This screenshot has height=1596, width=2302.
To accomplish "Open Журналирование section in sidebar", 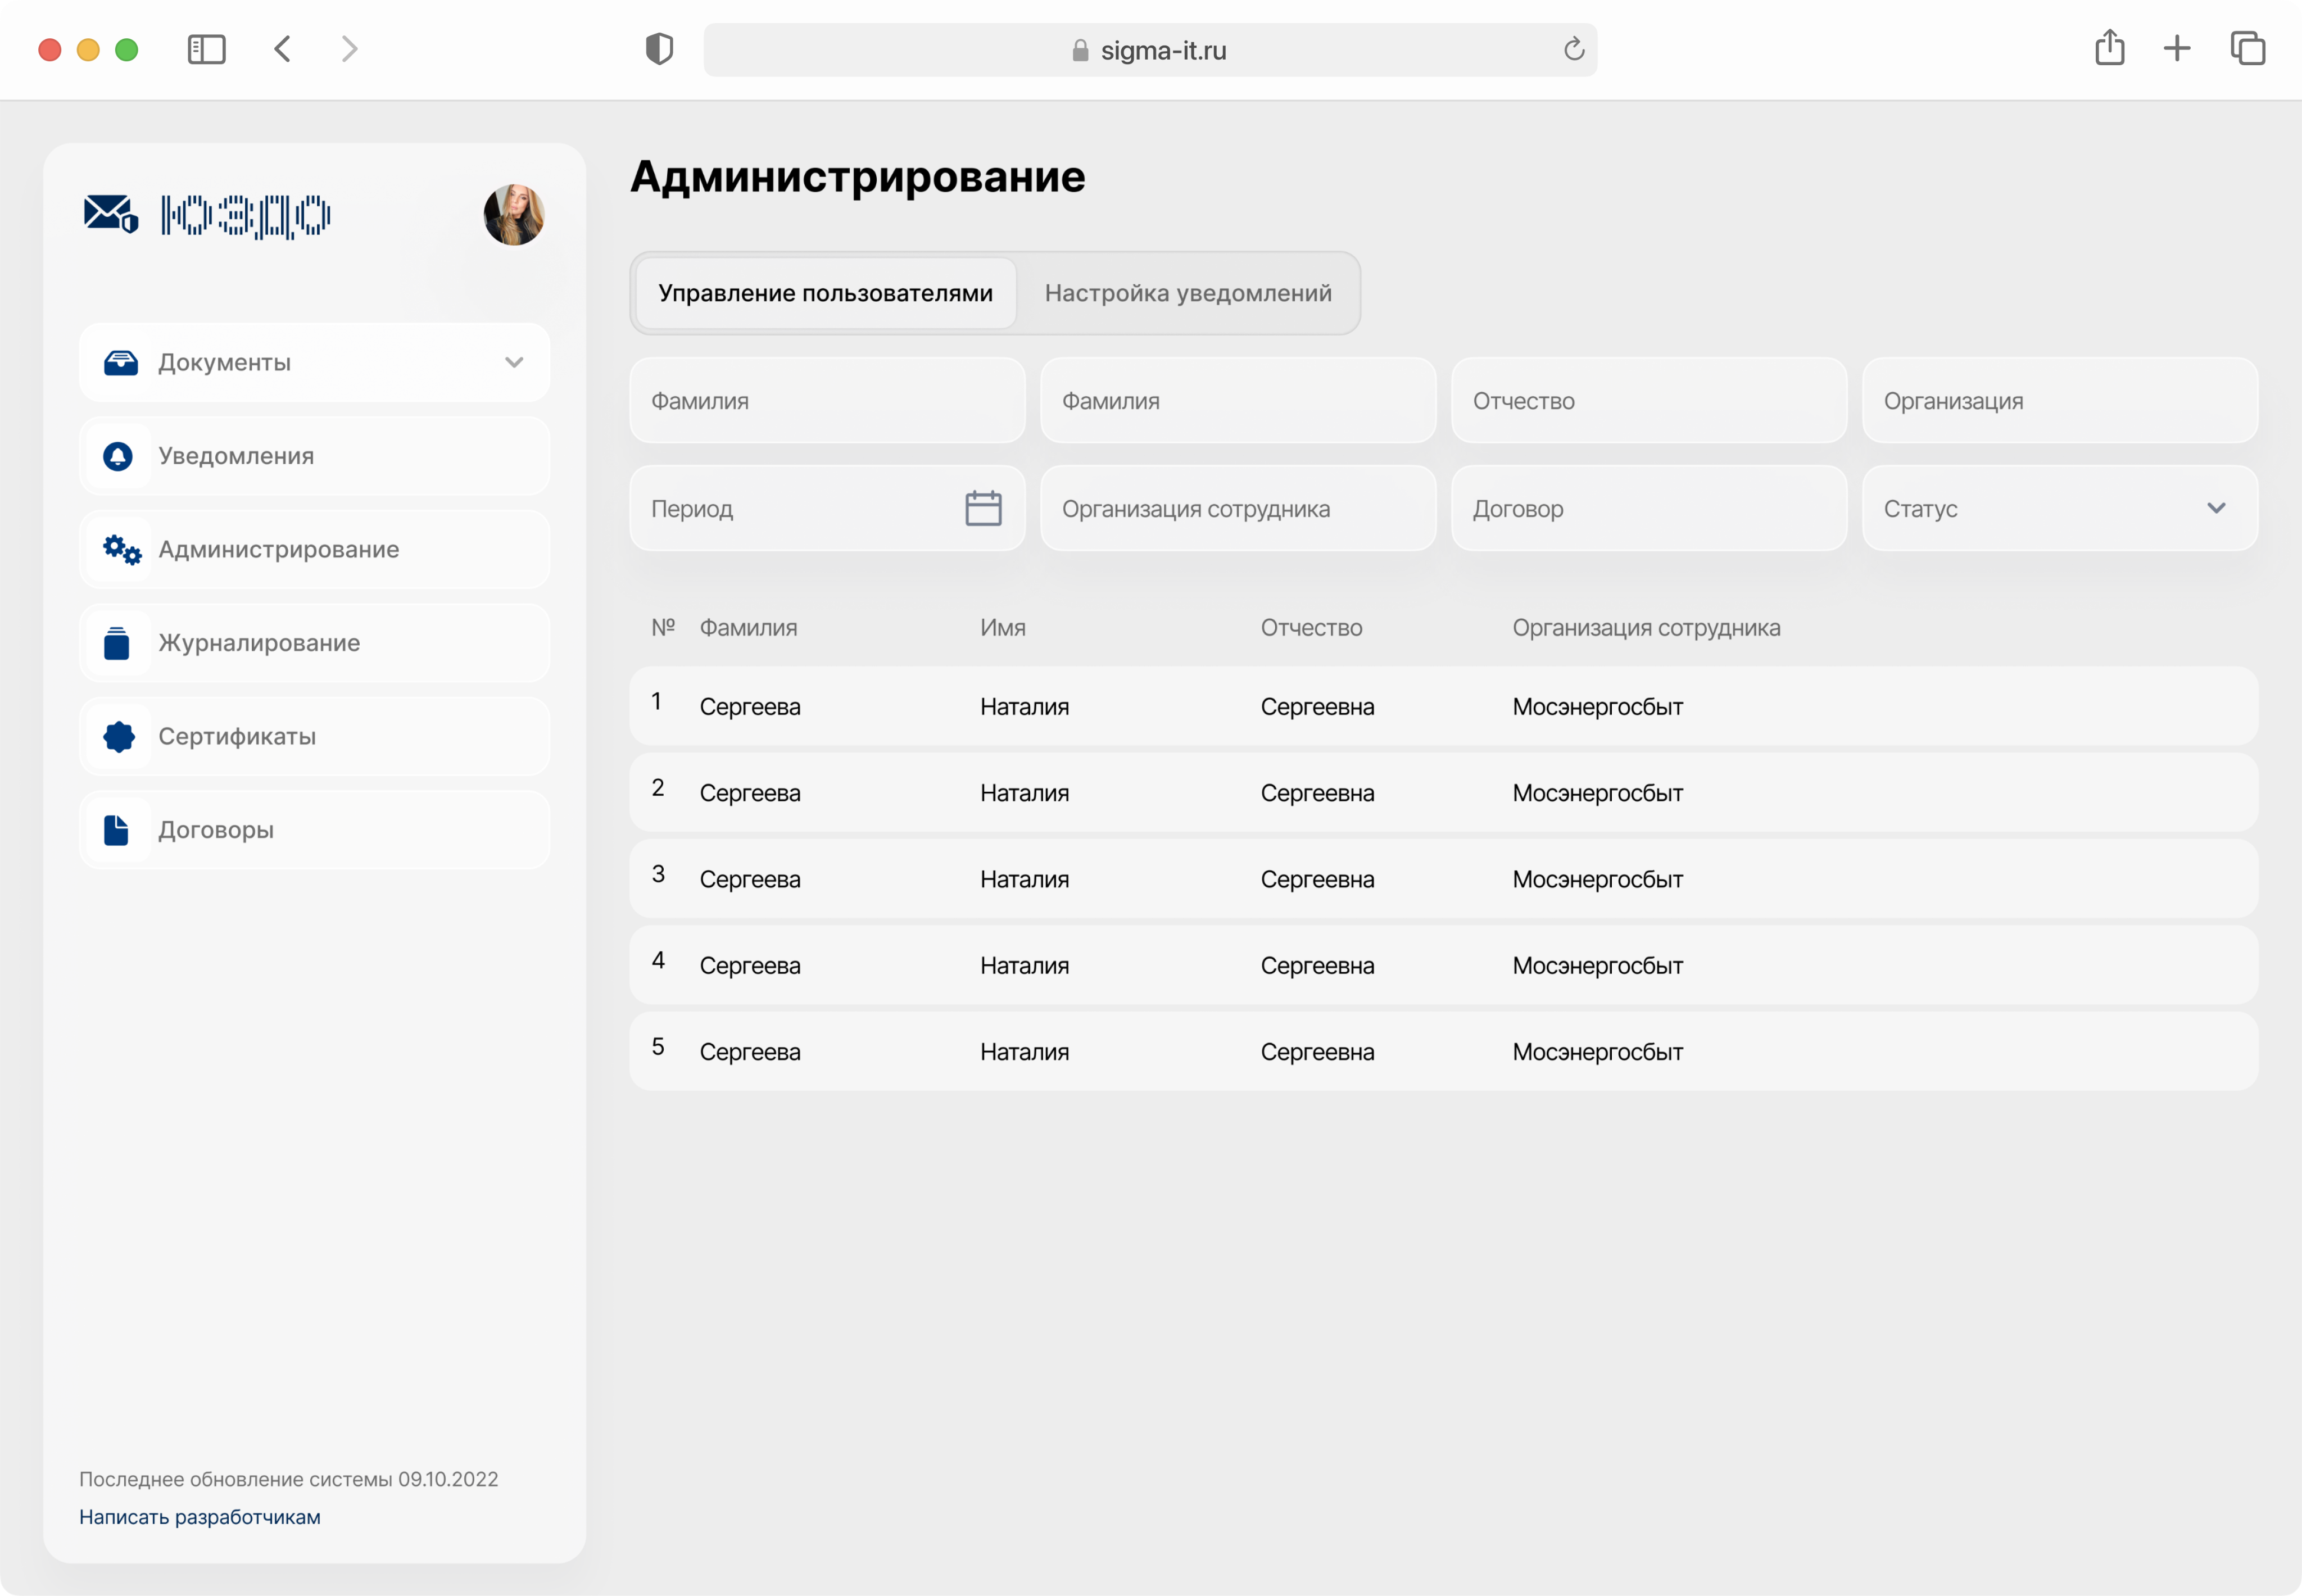I will [259, 643].
